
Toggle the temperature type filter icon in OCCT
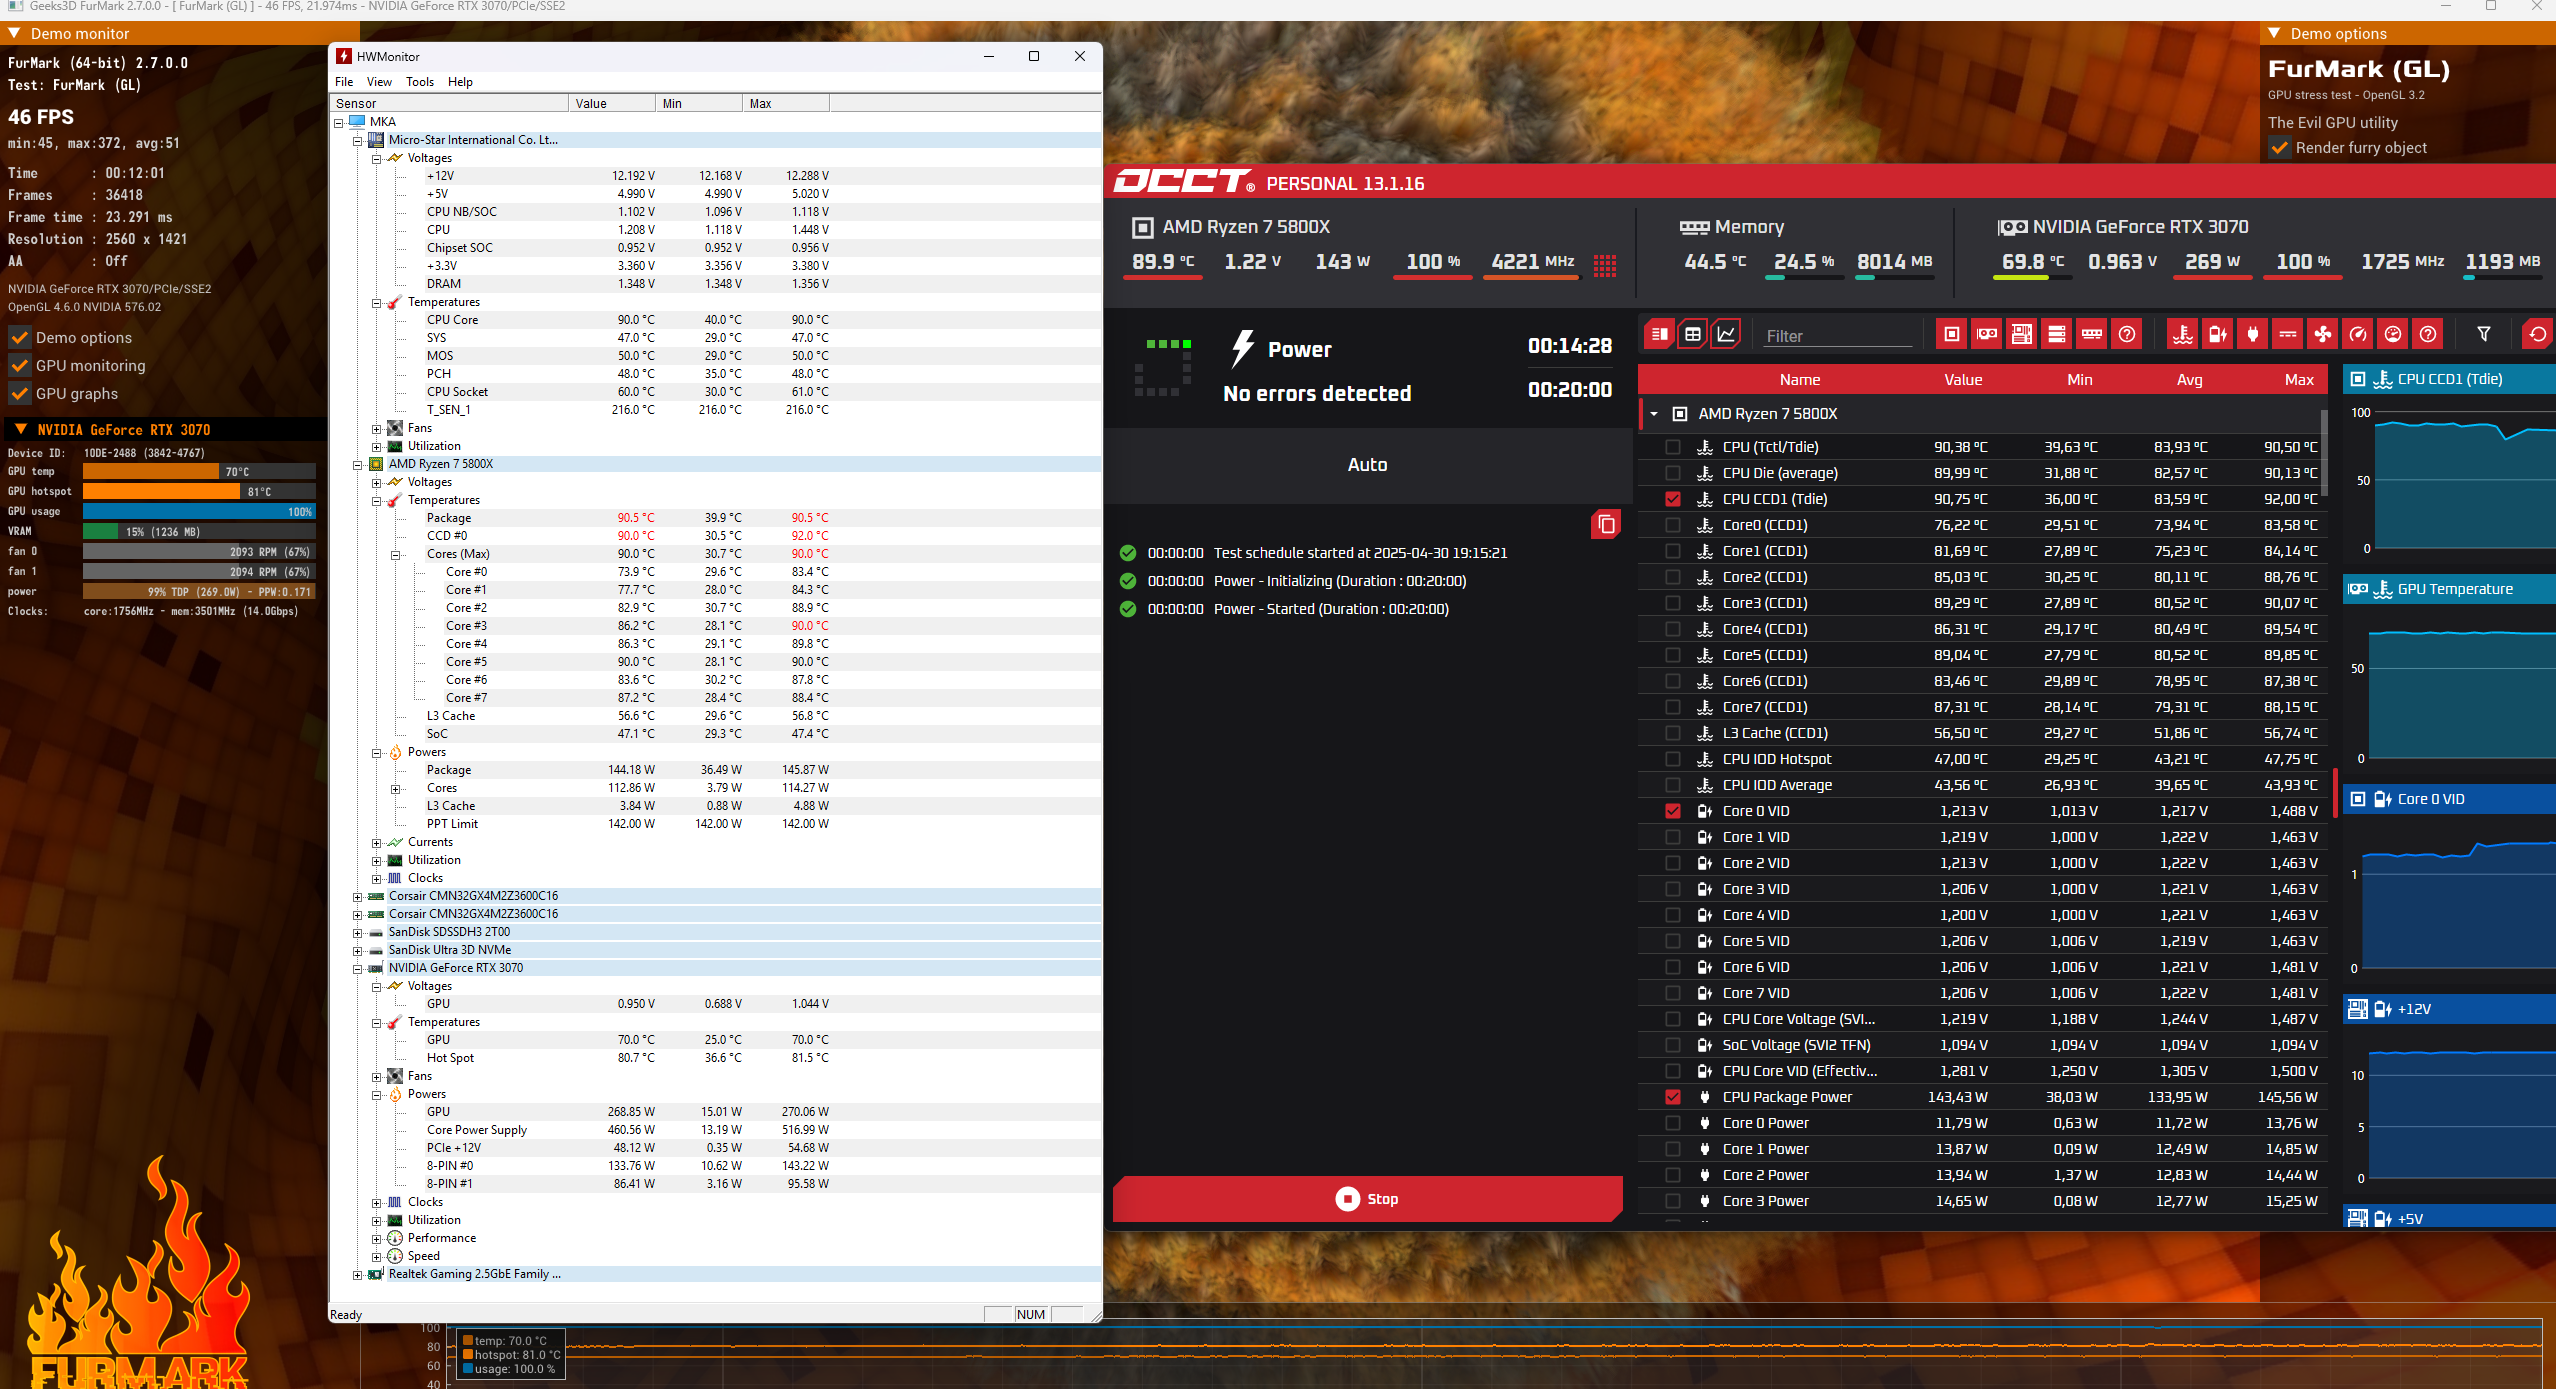pos(2183,334)
